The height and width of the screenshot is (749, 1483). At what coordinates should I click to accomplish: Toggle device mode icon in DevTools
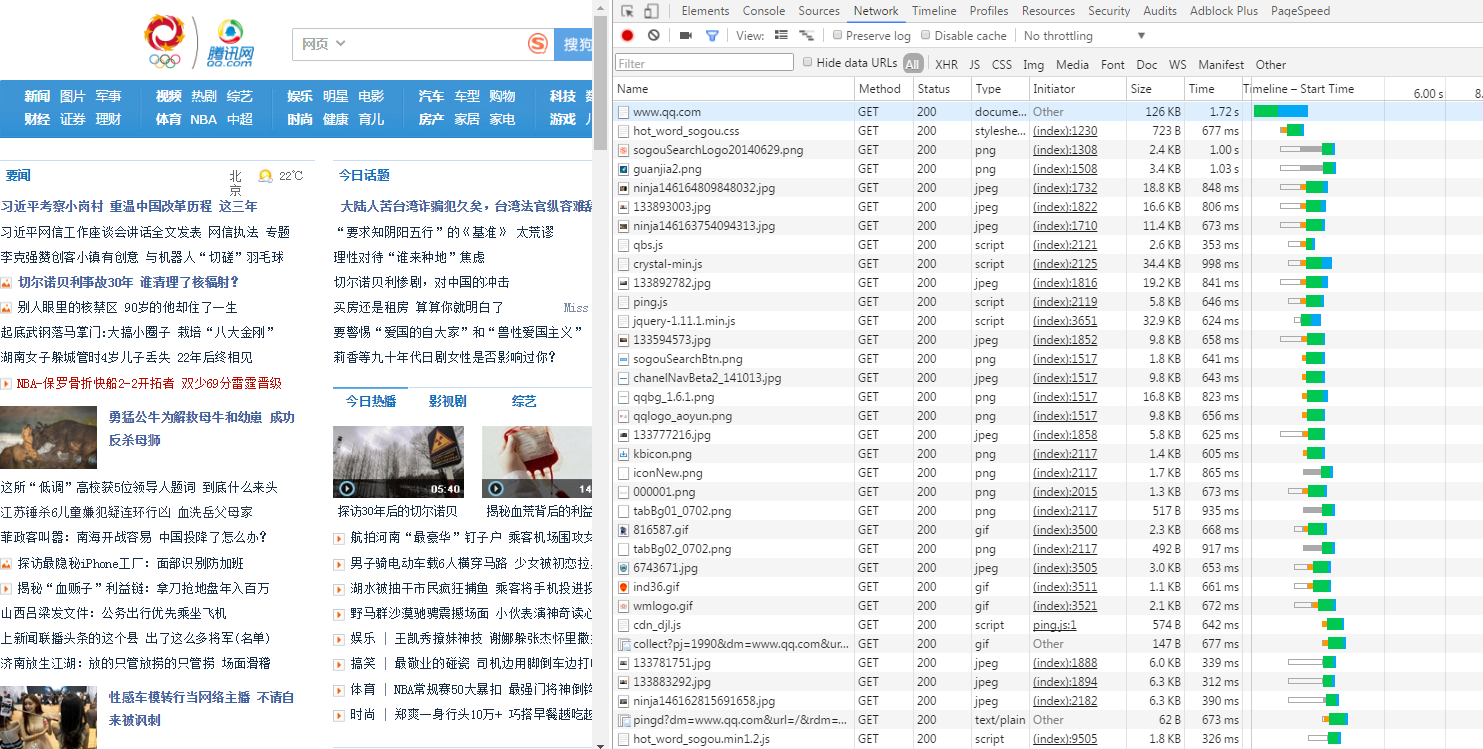[651, 11]
